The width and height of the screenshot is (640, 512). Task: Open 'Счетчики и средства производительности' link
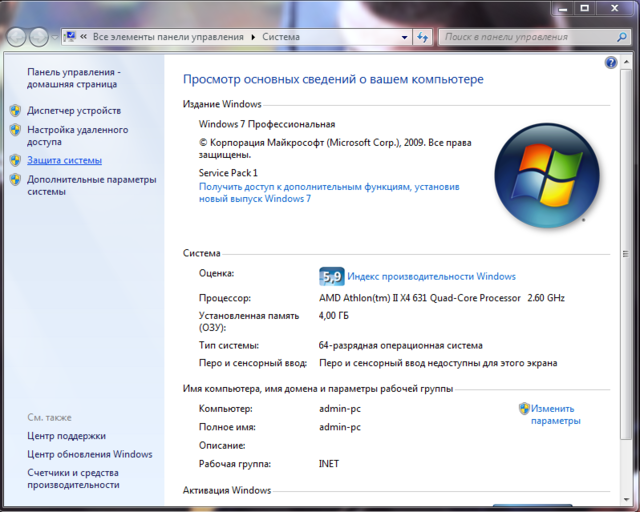73,479
